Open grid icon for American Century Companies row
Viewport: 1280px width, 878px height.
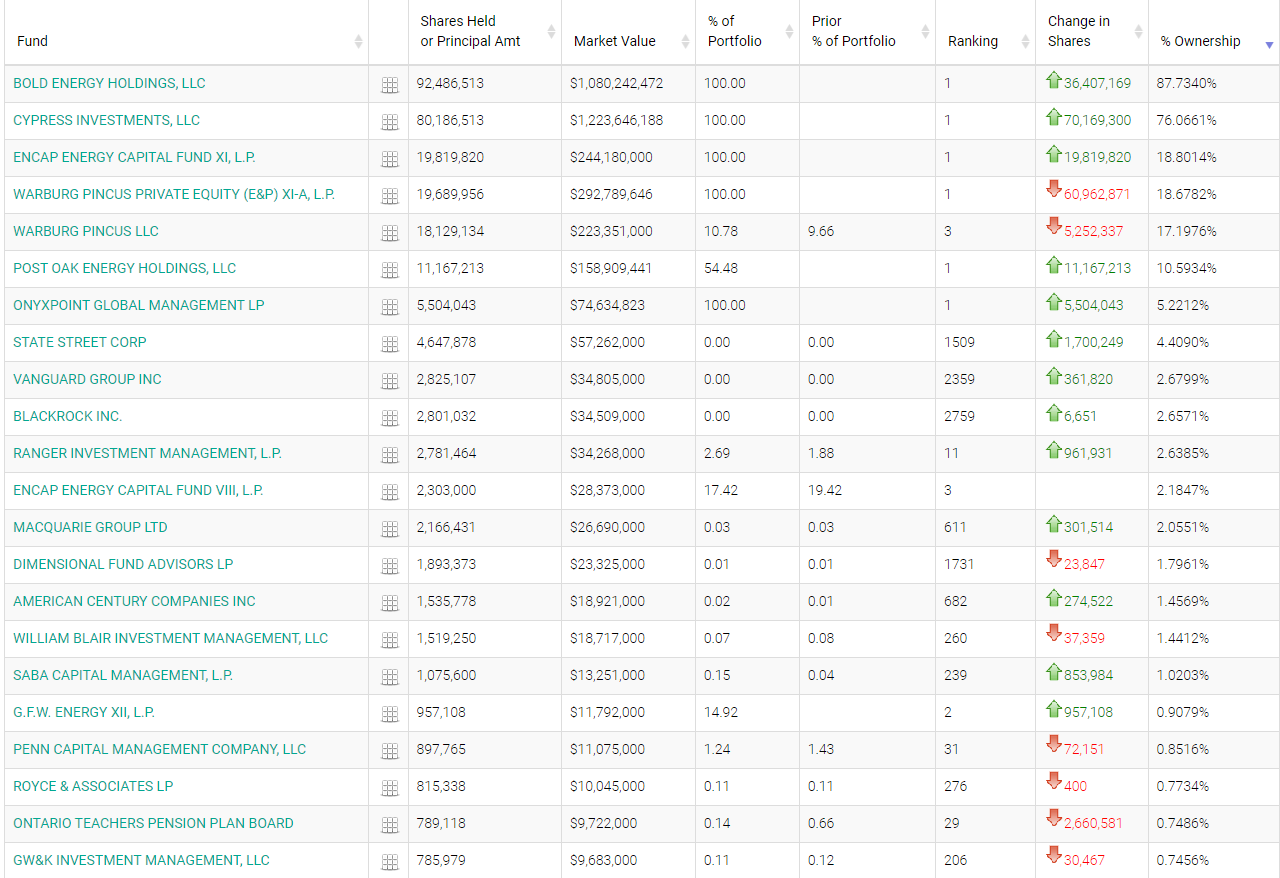click(x=390, y=603)
